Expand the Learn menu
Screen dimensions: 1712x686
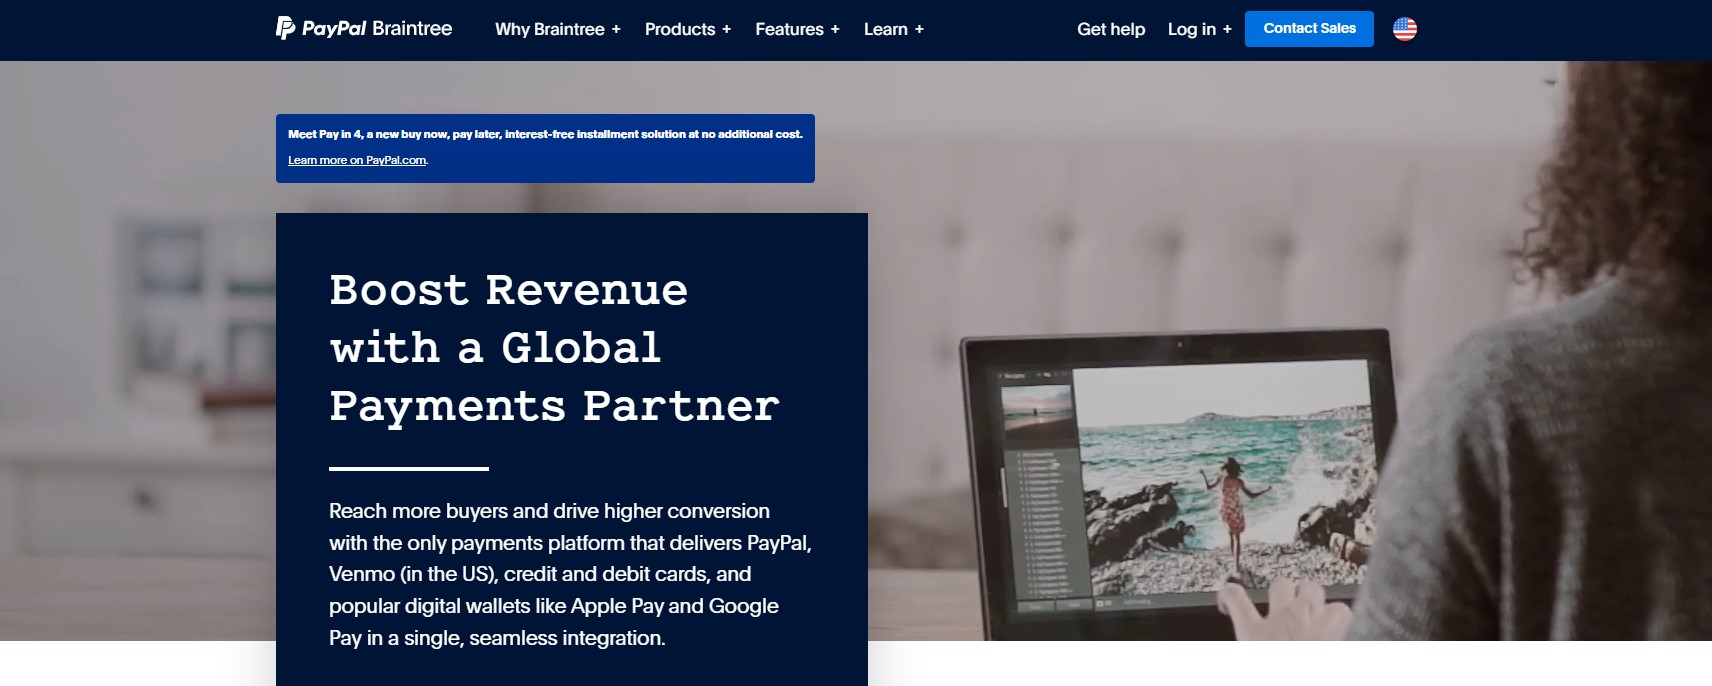pos(893,29)
